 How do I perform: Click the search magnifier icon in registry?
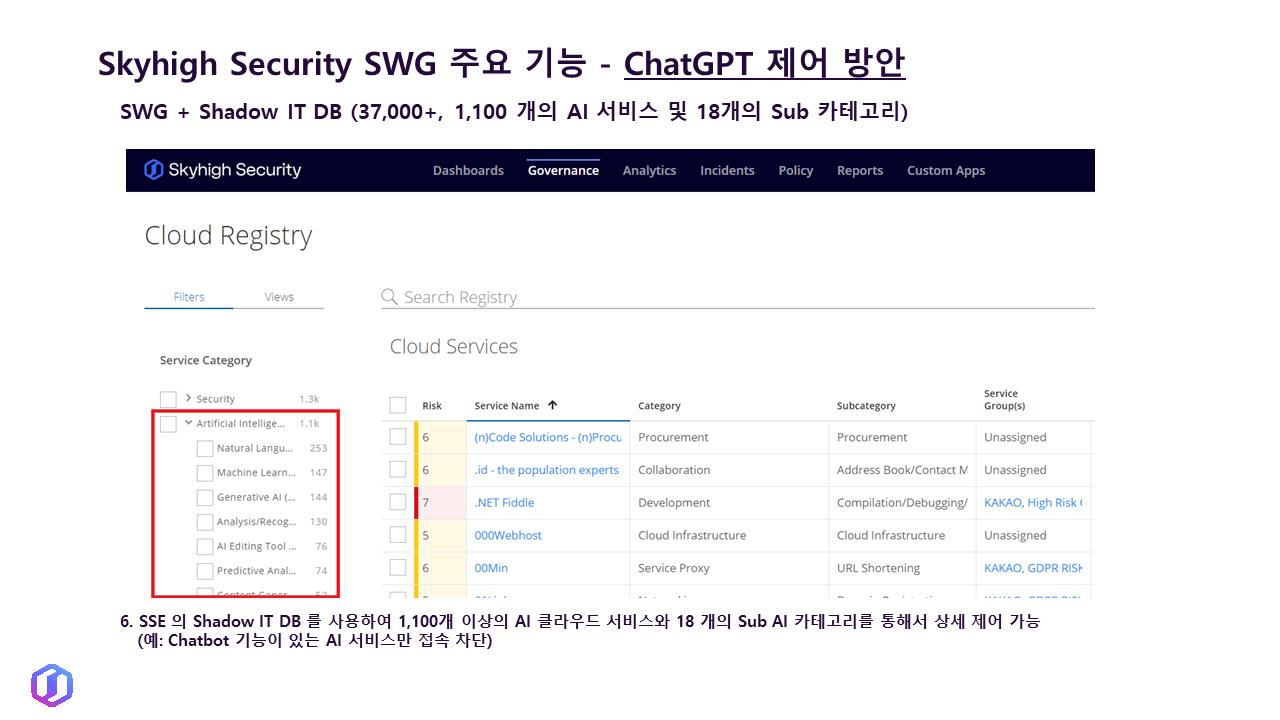pyautogui.click(x=390, y=297)
